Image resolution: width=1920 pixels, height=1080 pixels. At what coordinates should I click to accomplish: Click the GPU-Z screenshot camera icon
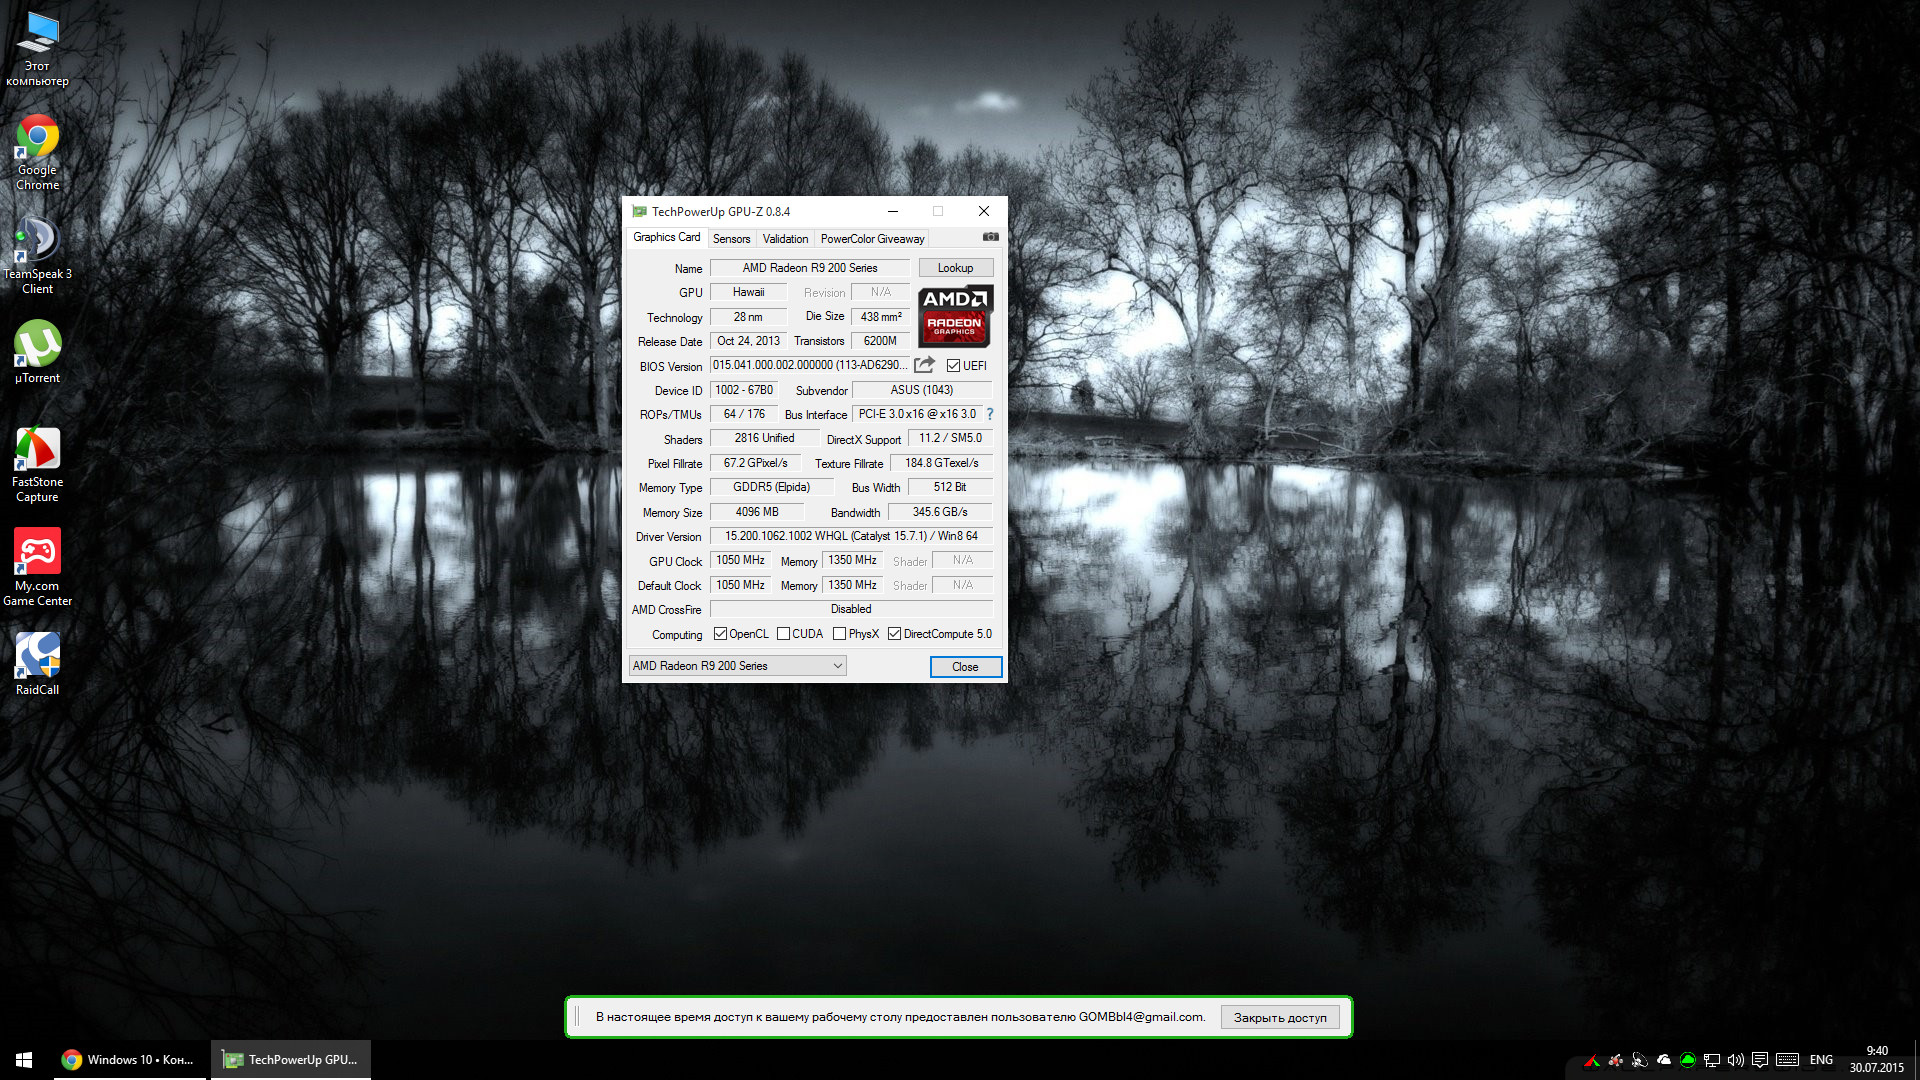[990, 237]
